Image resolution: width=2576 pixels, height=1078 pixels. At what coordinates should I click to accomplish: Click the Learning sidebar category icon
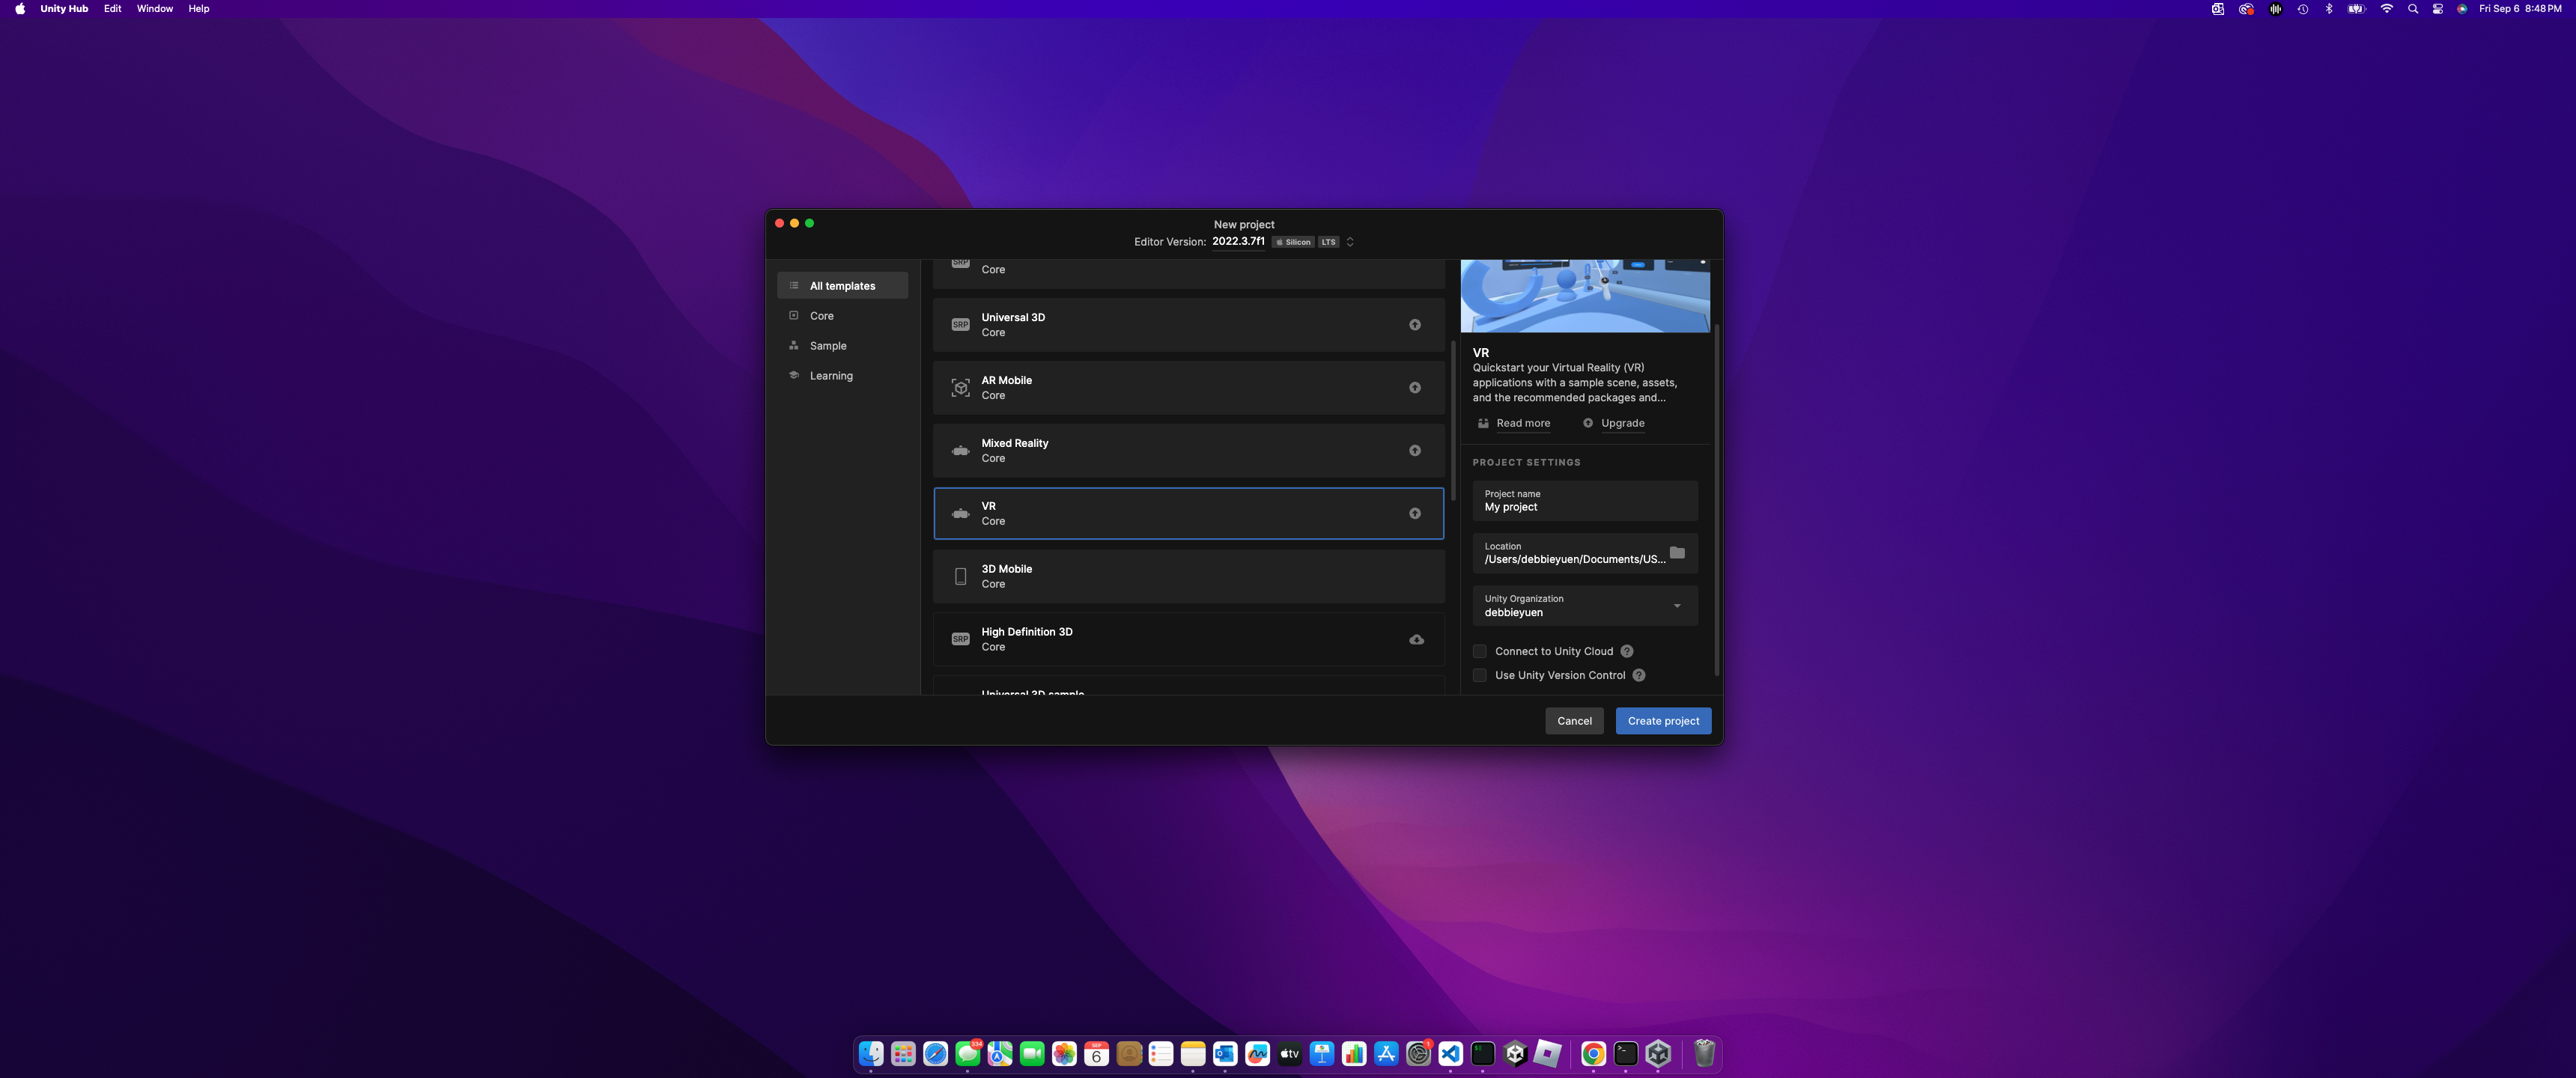(x=794, y=375)
